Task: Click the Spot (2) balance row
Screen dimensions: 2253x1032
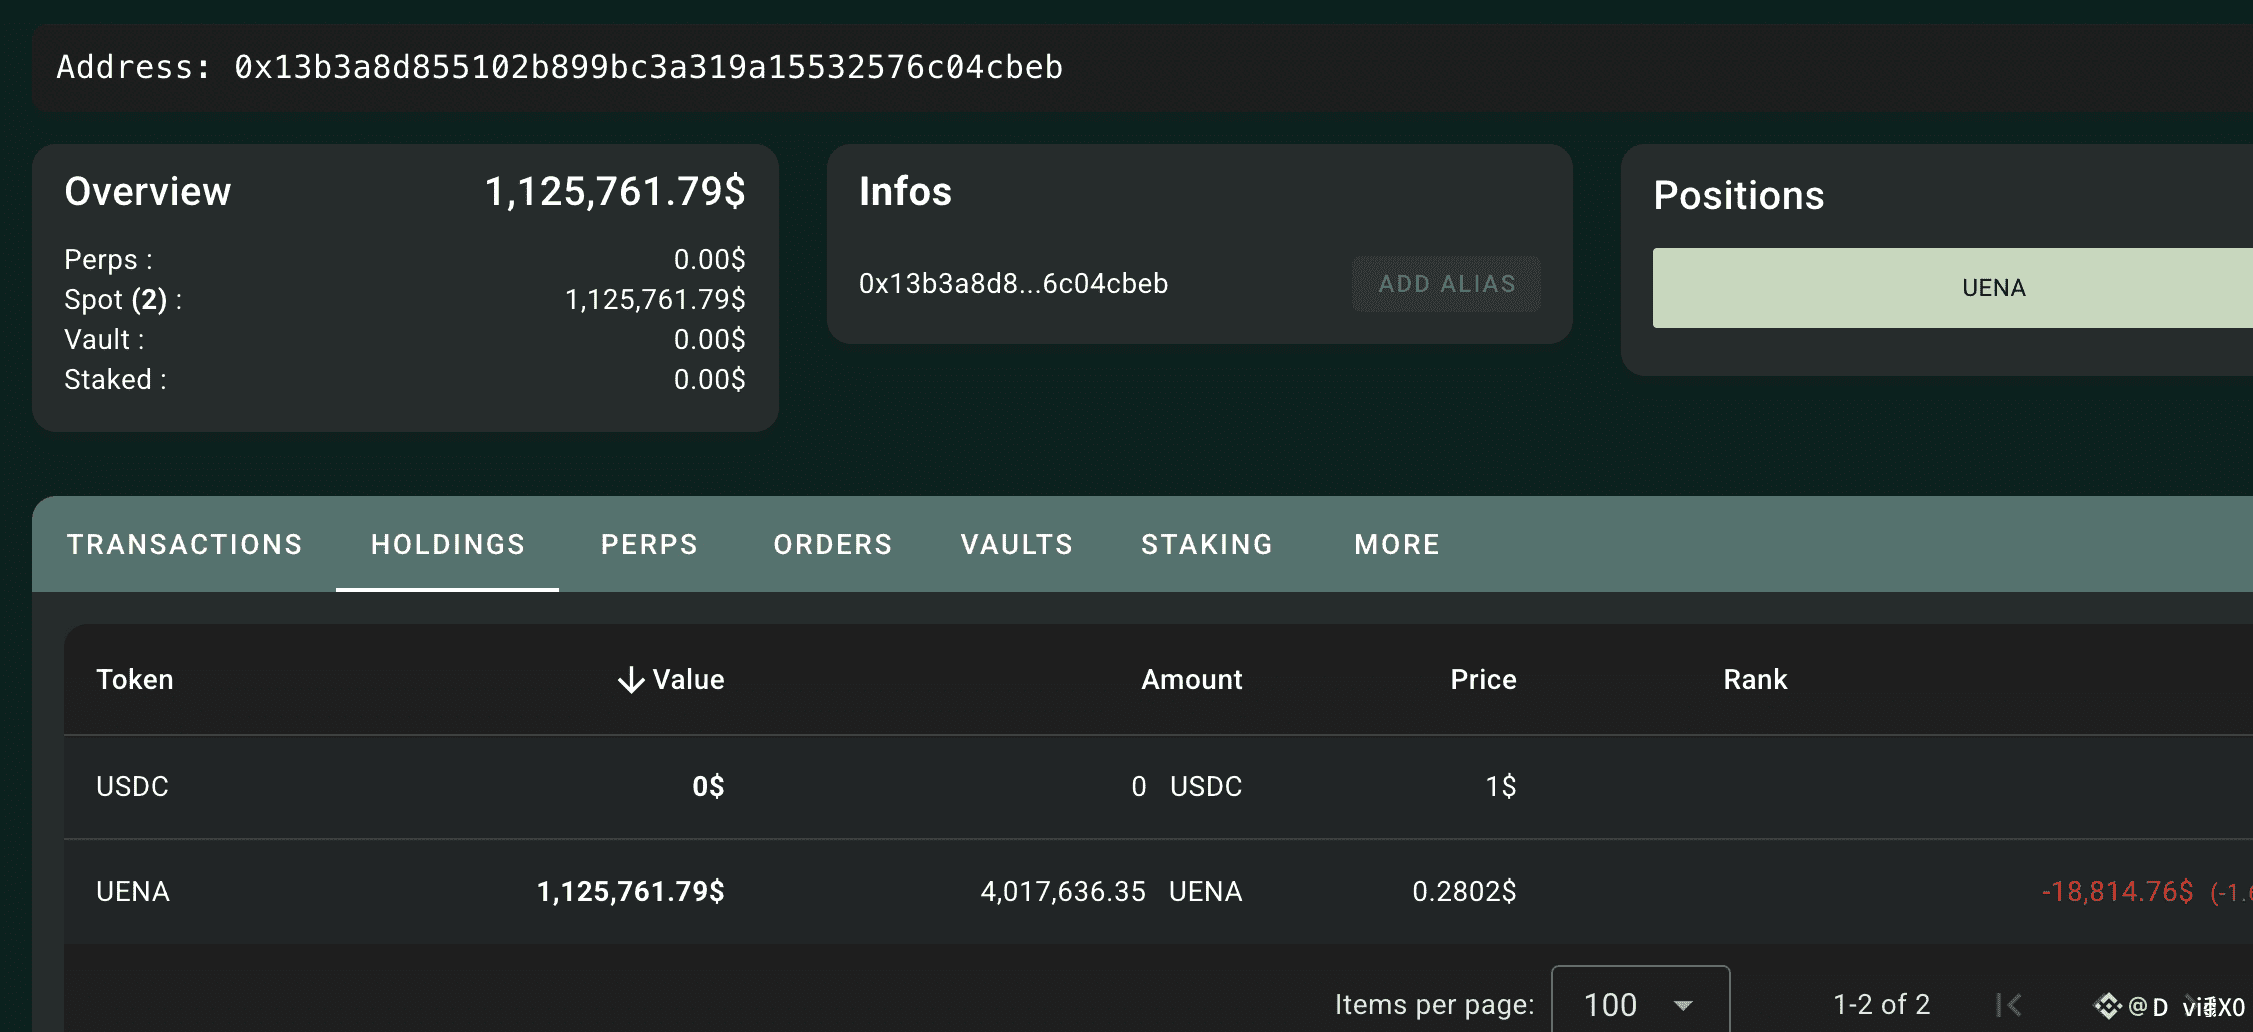Action: point(405,300)
